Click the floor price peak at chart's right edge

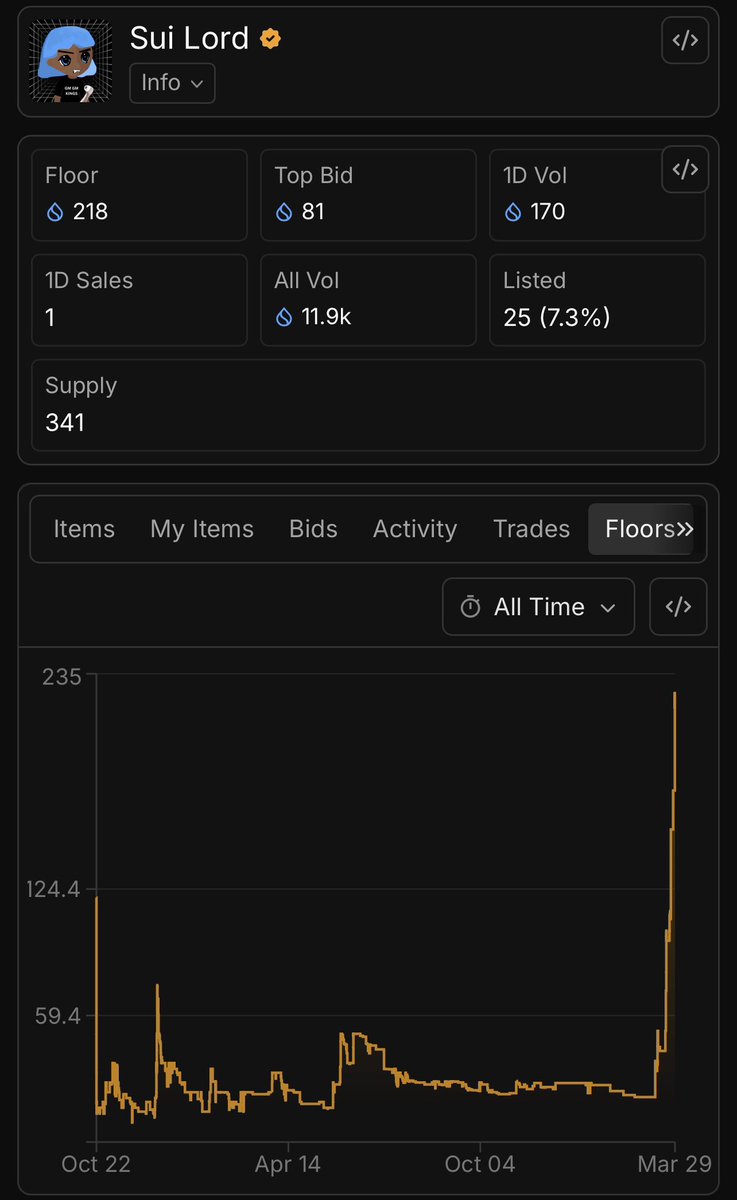[x=675, y=693]
